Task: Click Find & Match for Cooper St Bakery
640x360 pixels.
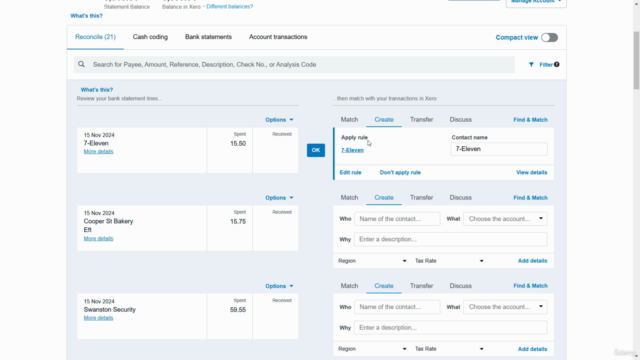Action: [x=530, y=198]
